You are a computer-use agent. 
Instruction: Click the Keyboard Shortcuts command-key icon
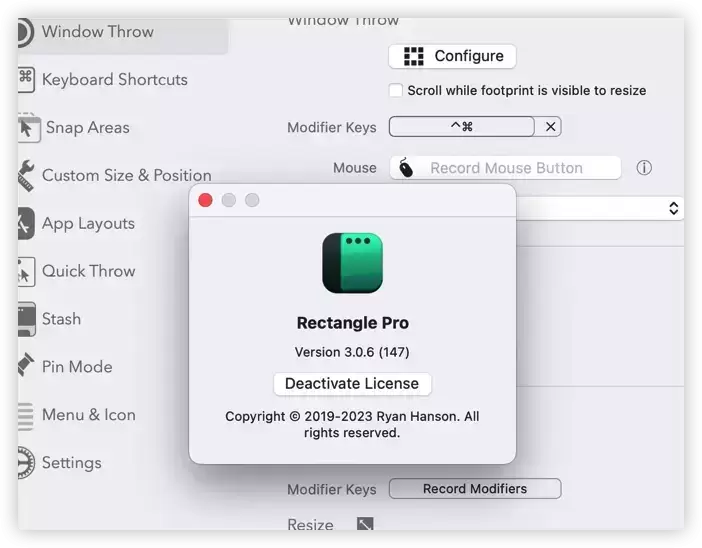coord(26,79)
